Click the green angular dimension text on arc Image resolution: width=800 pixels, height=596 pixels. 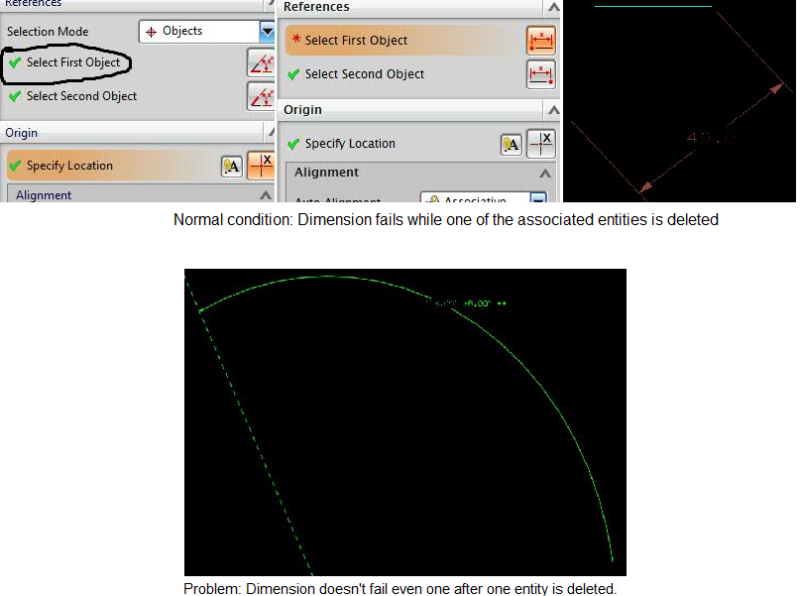tap(466, 303)
